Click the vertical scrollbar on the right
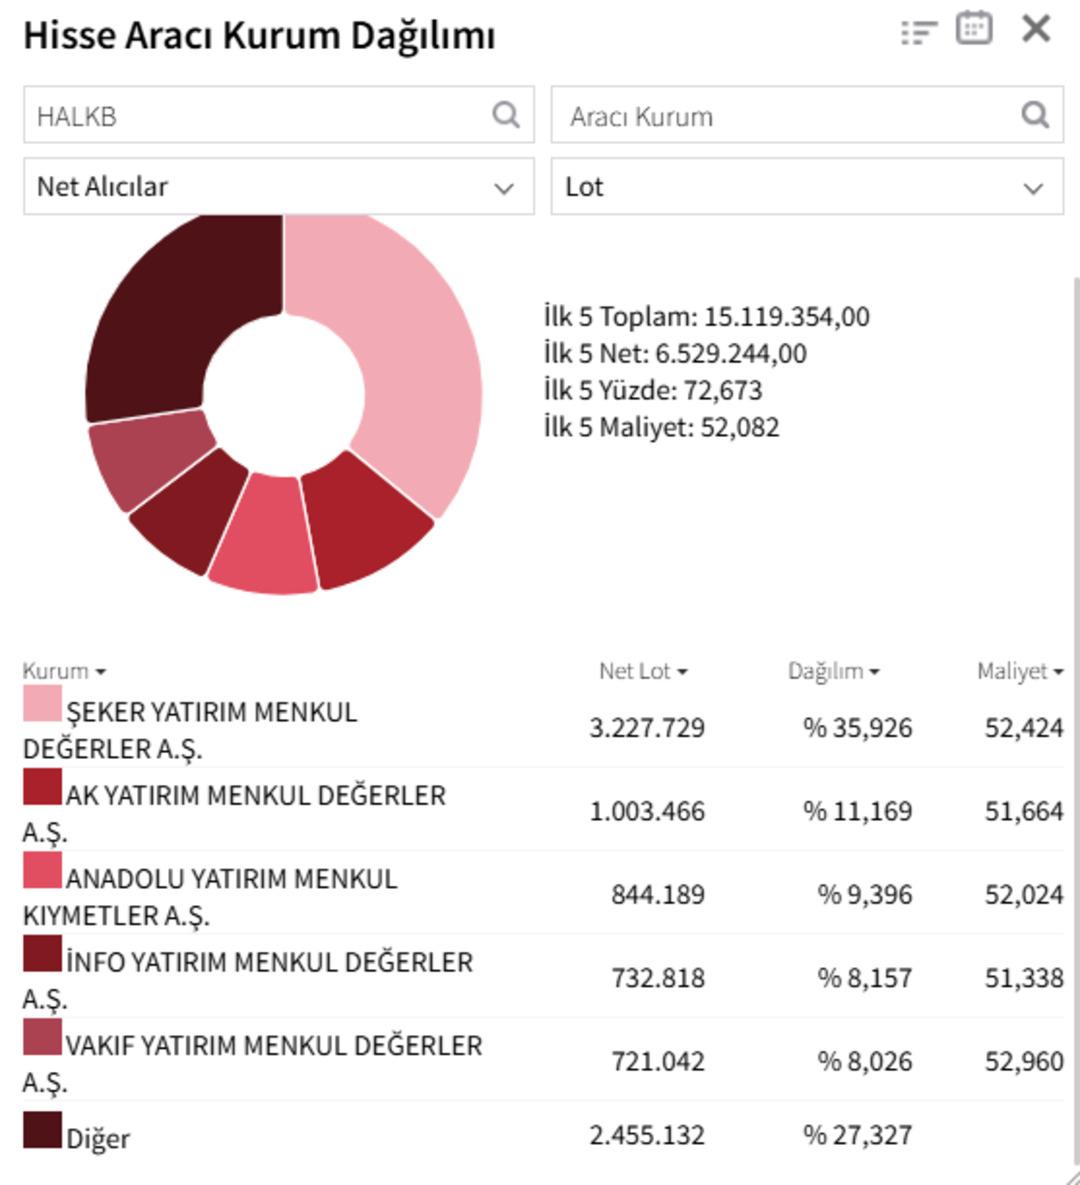 click(x=1073, y=600)
